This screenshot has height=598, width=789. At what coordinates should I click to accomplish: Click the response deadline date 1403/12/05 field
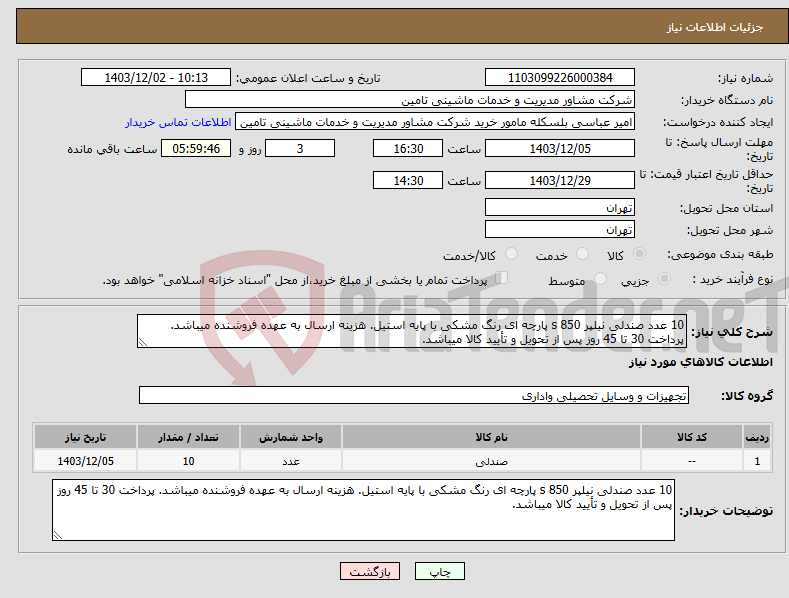point(560,148)
